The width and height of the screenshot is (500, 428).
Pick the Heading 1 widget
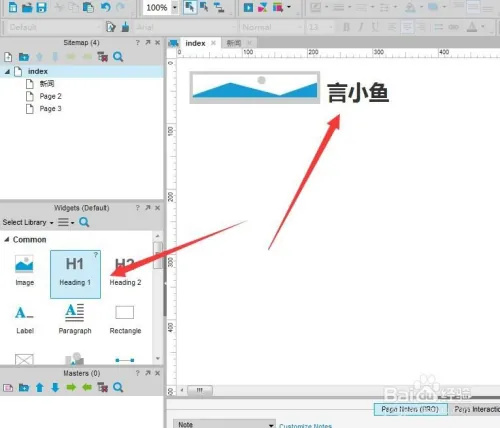click(75, 274)
